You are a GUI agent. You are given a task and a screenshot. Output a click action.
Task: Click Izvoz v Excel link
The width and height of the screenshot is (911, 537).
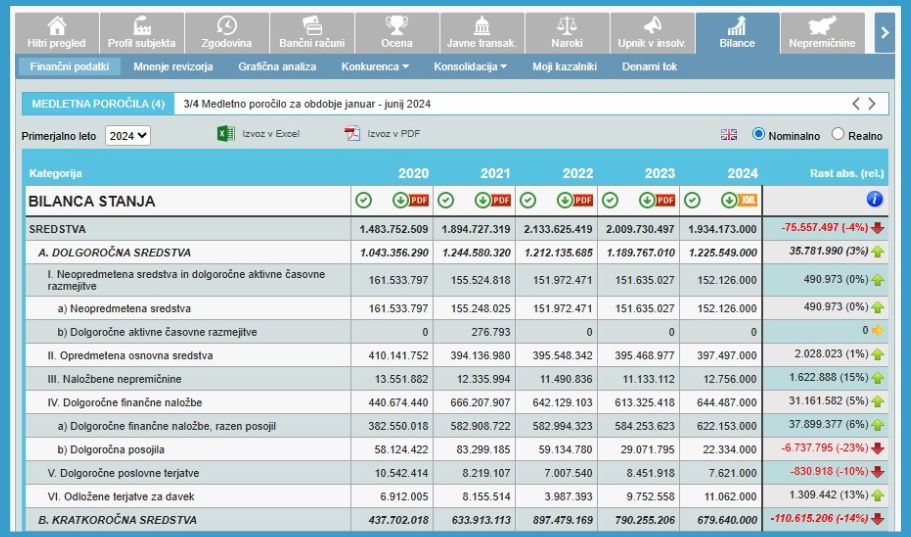pos(271,134)
